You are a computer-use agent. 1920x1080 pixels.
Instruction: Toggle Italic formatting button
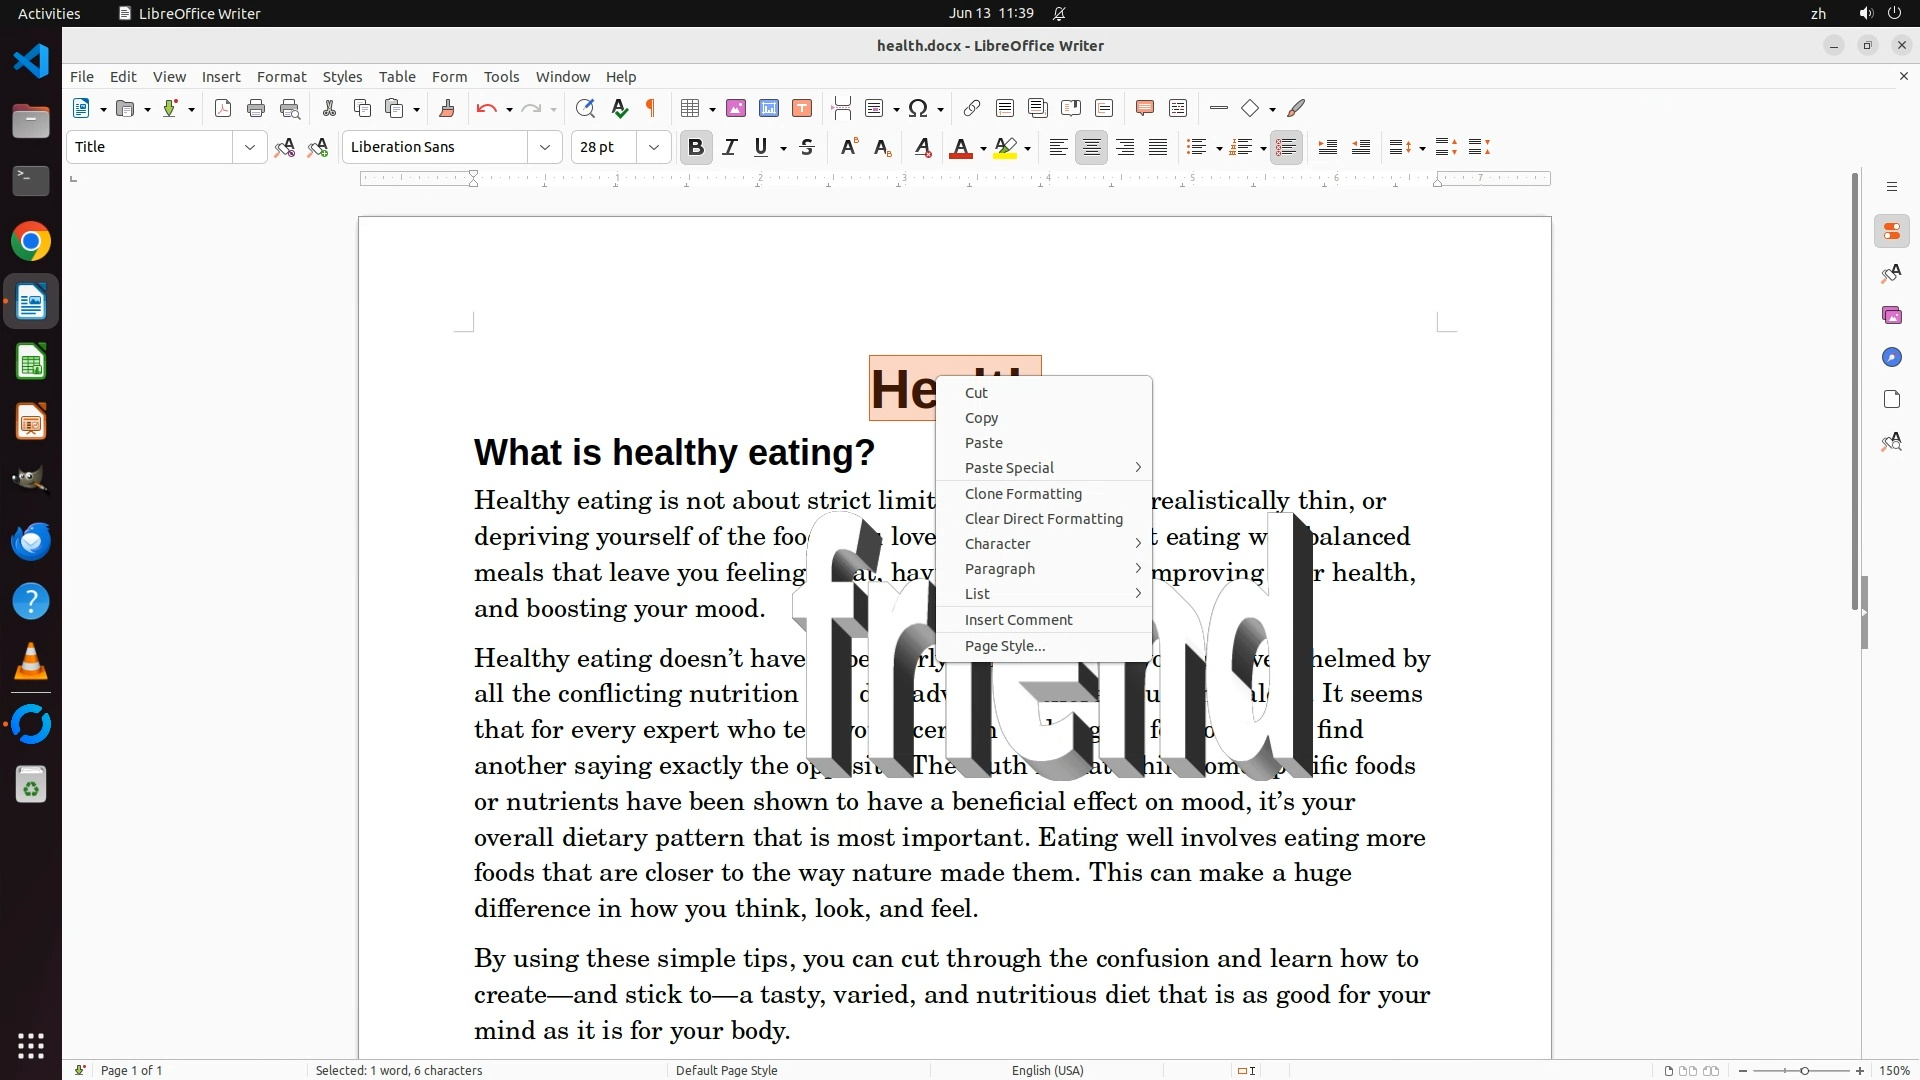point(730,148)
